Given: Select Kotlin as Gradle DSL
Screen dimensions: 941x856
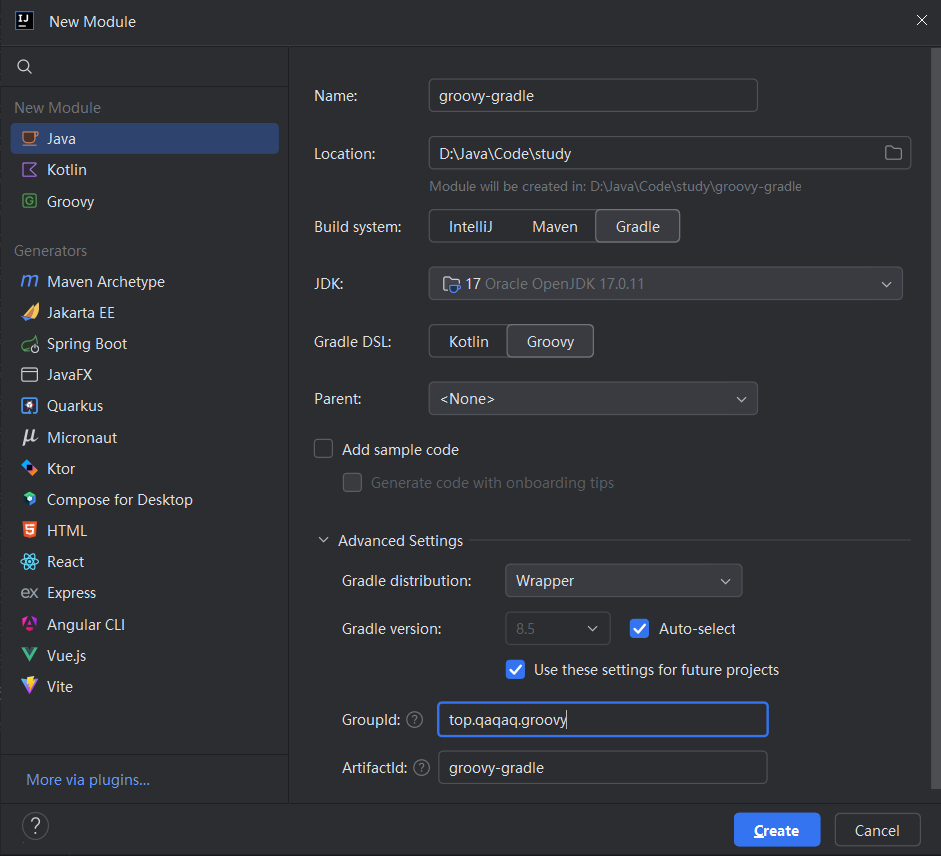Looking at the screenshot, I should [x=468, y=342].
